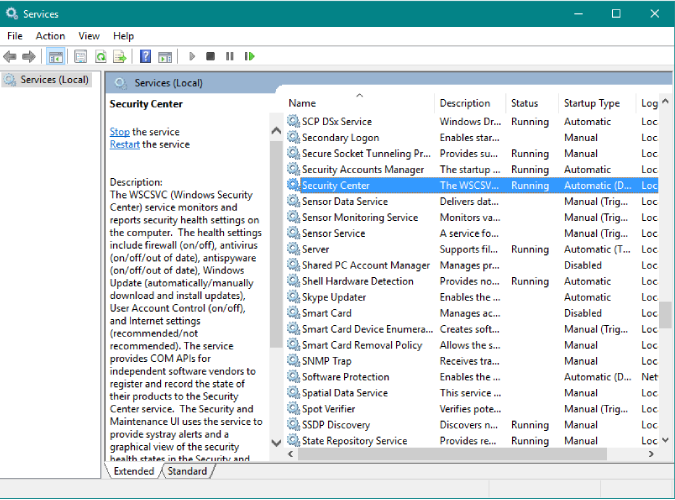Toggle Show/Hide Console Tree icon
This screenshot has height=500, width=675.
(x=56, y=56)
